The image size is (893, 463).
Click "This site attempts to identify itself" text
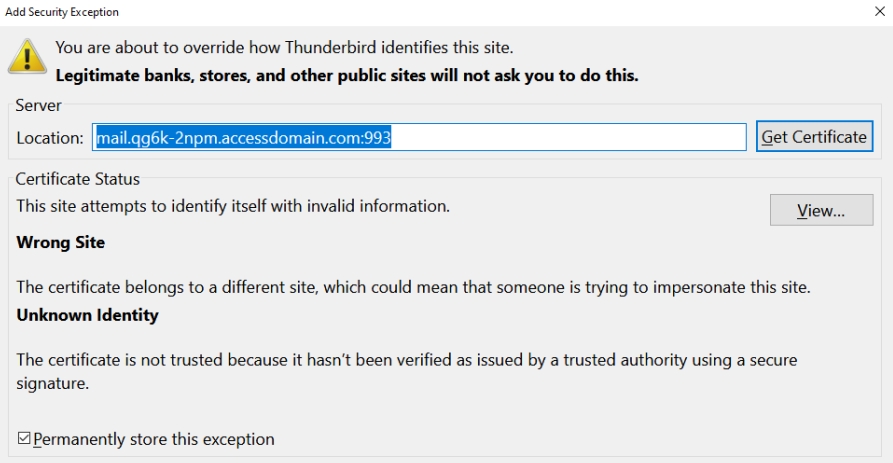(x=233, y=206)
